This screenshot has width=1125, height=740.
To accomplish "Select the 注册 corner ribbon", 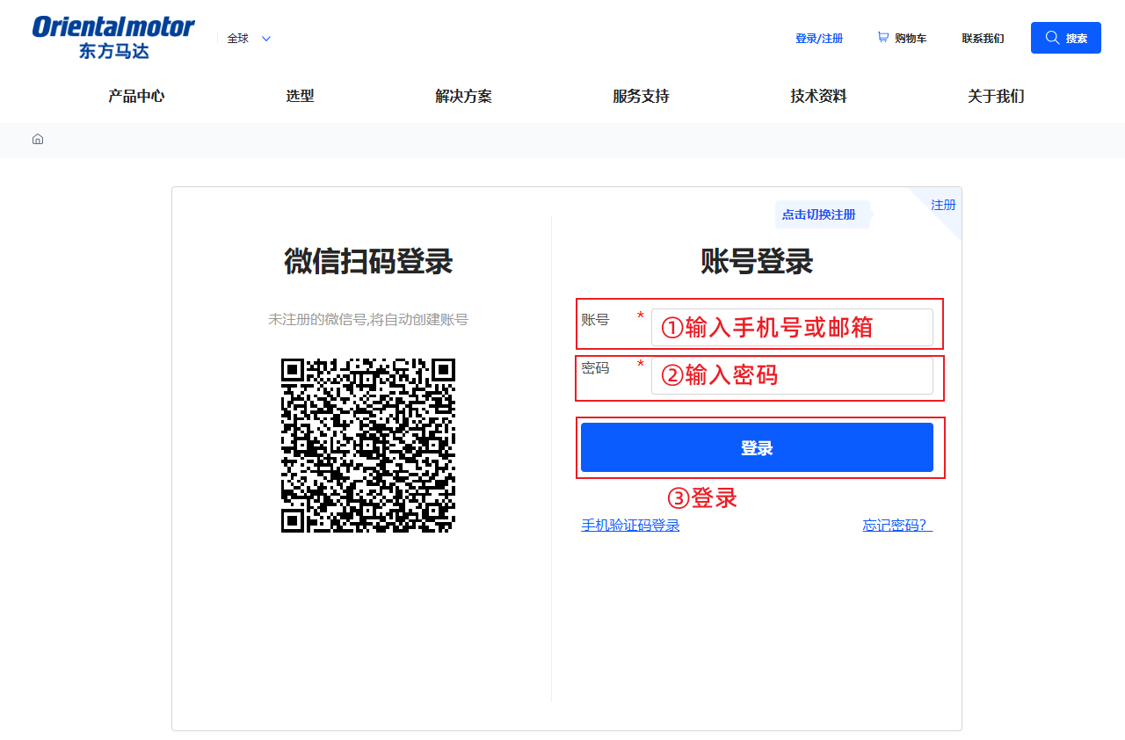I will click(x=942, y=204).
